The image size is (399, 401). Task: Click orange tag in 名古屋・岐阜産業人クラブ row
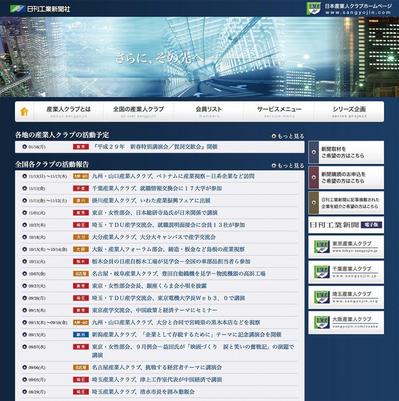[81, 274]
